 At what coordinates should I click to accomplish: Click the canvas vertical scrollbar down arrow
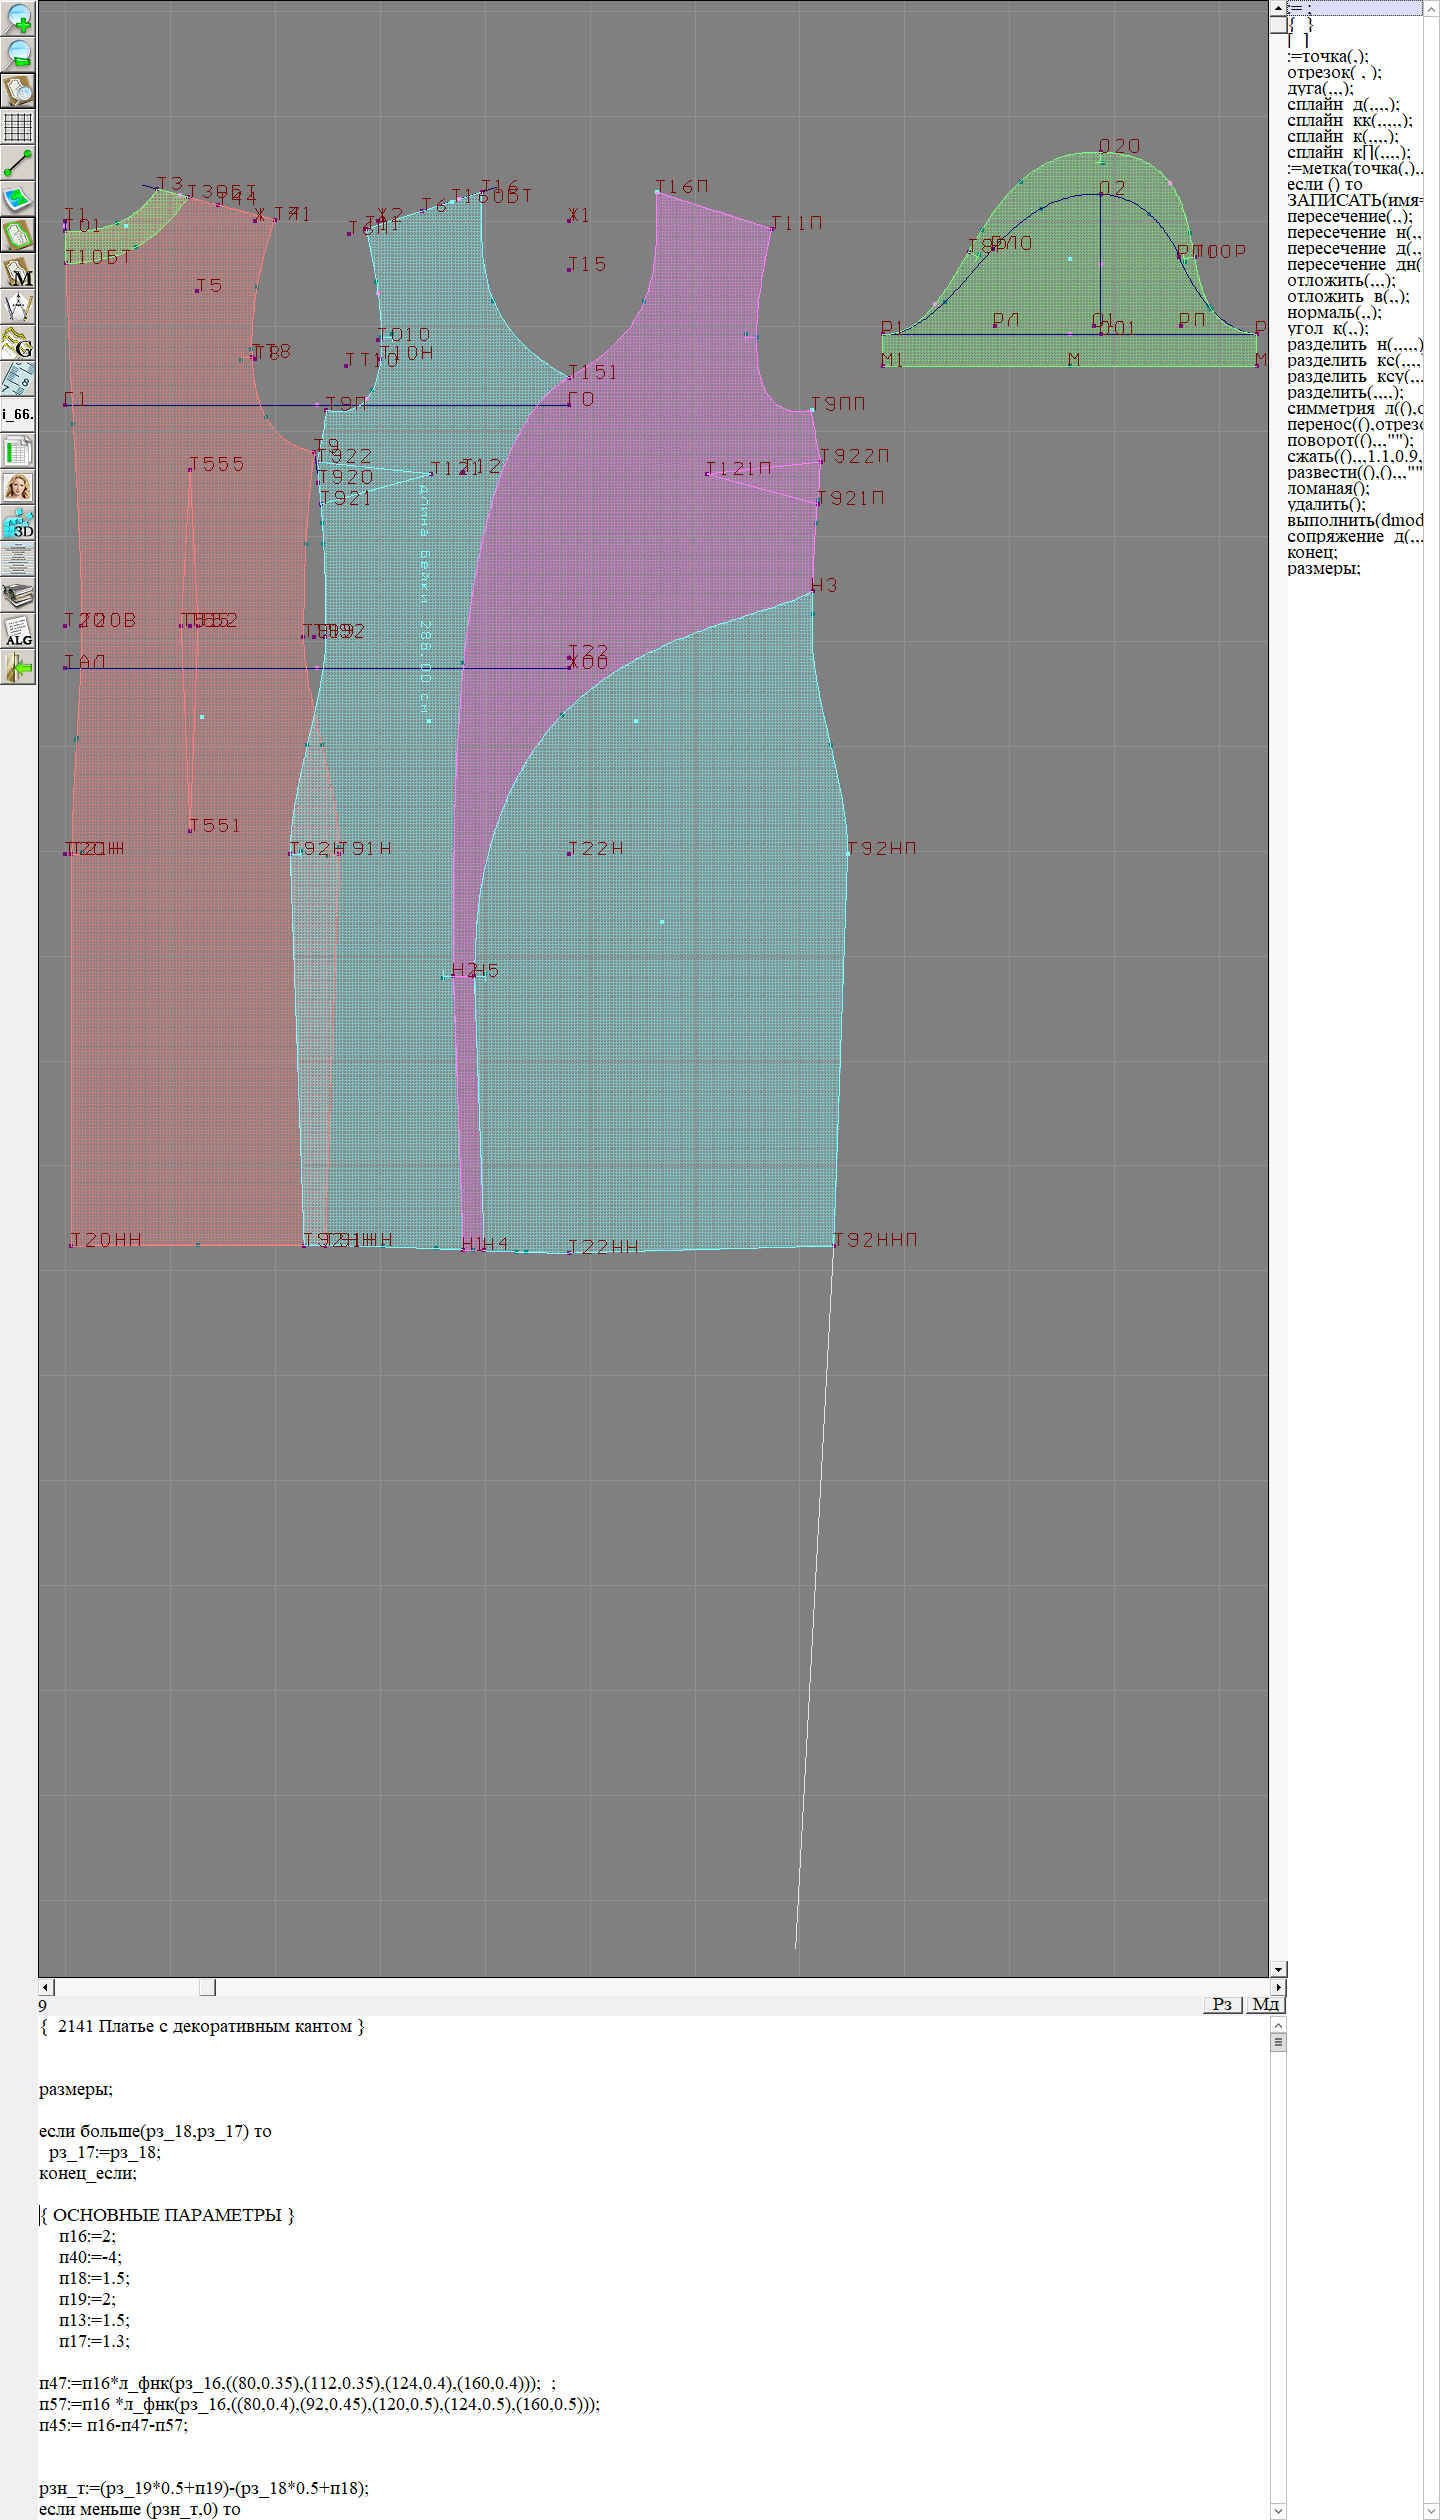1278,1969
